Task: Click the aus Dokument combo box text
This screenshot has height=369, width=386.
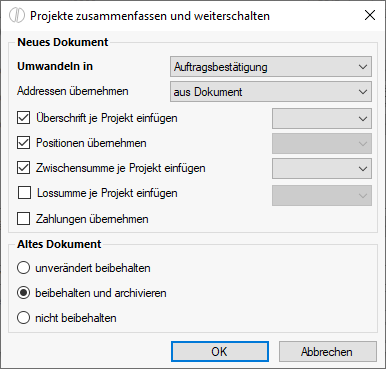Action: point(208,92)
